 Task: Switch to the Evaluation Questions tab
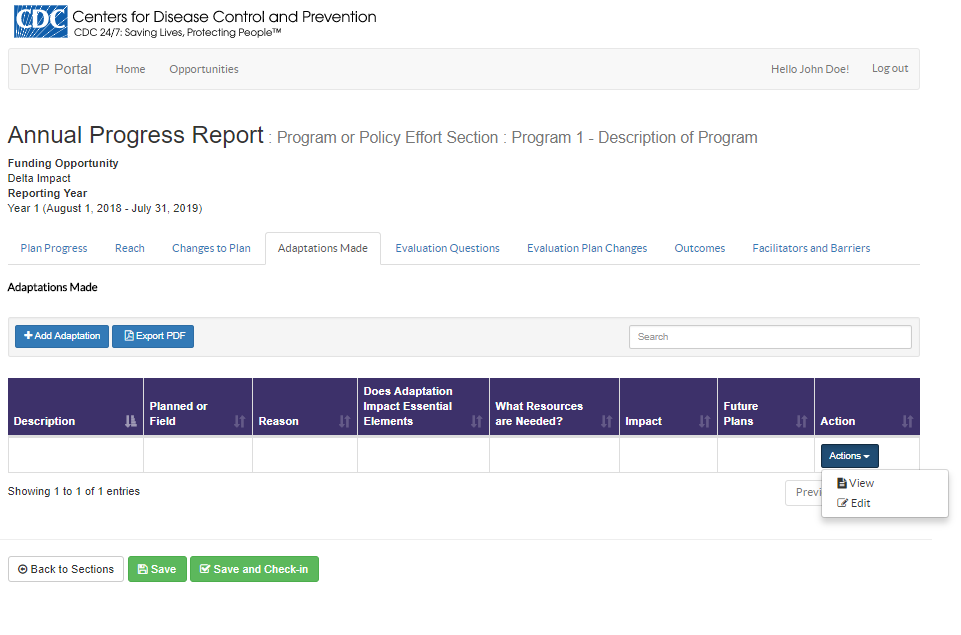coord(447,248)
